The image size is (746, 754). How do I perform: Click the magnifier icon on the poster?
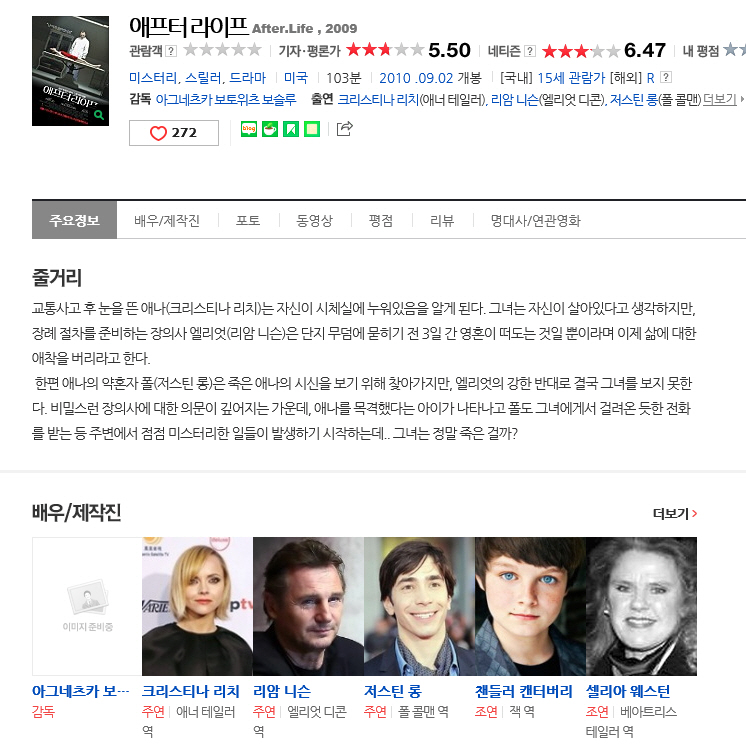pos(99,115)
